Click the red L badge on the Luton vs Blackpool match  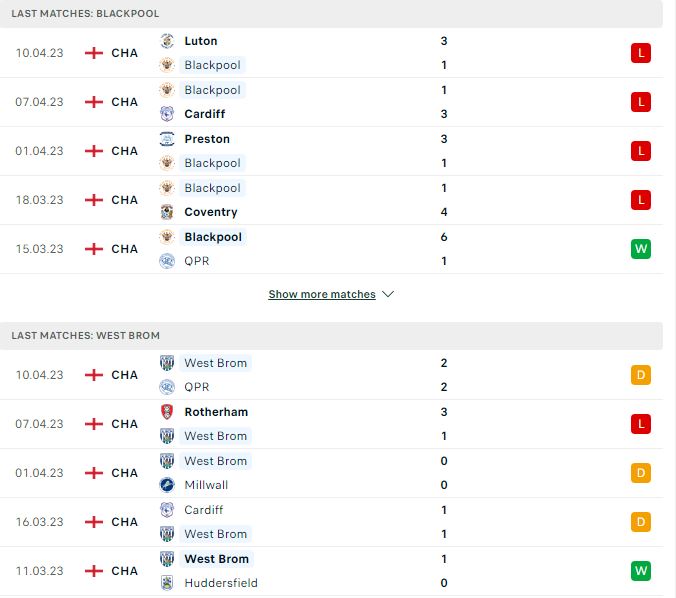[x=641, y=53]
